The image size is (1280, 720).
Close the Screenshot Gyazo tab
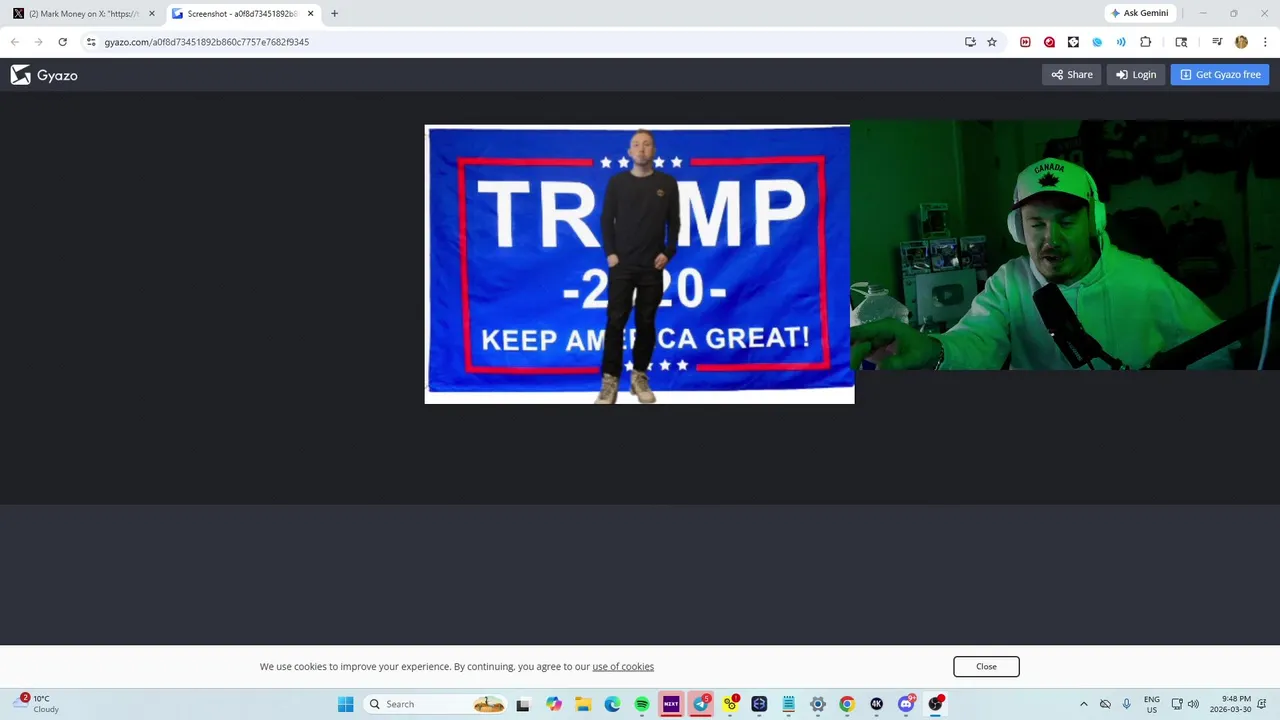[x=310, y=14]
